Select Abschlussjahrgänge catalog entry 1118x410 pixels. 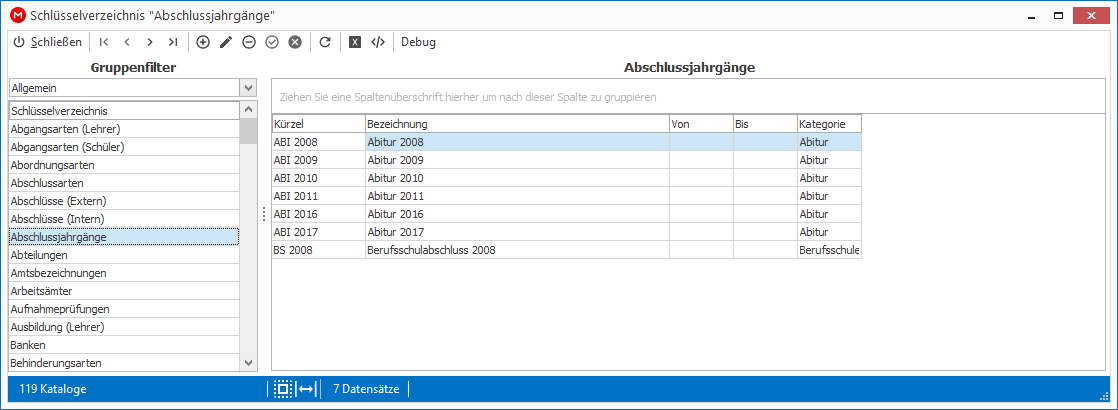123,237
